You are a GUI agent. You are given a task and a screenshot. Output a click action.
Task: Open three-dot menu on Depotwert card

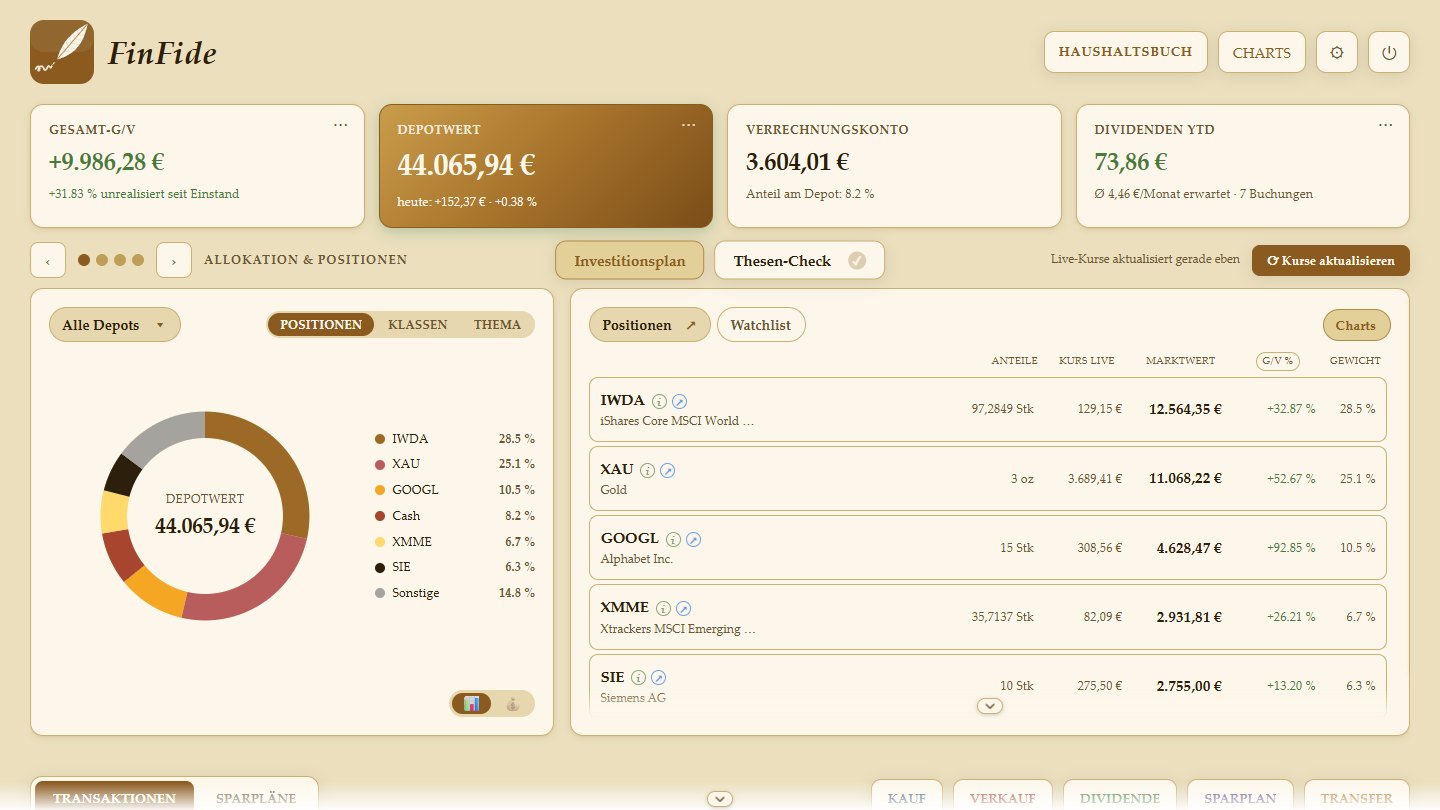pos(688,125)
